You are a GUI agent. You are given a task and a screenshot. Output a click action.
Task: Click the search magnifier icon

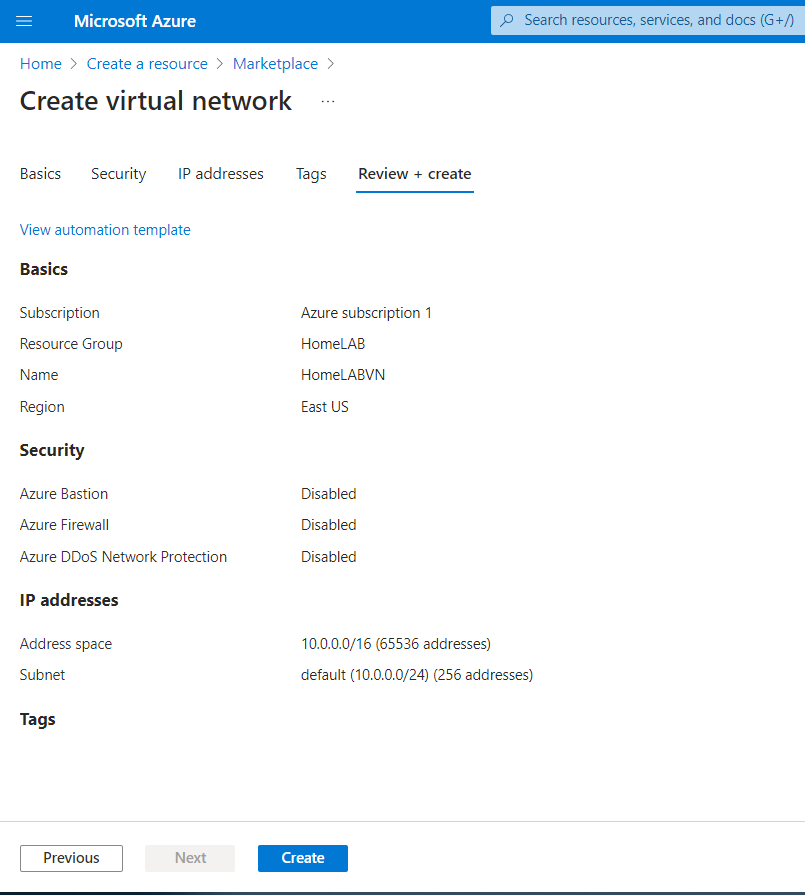pos(506,21)
